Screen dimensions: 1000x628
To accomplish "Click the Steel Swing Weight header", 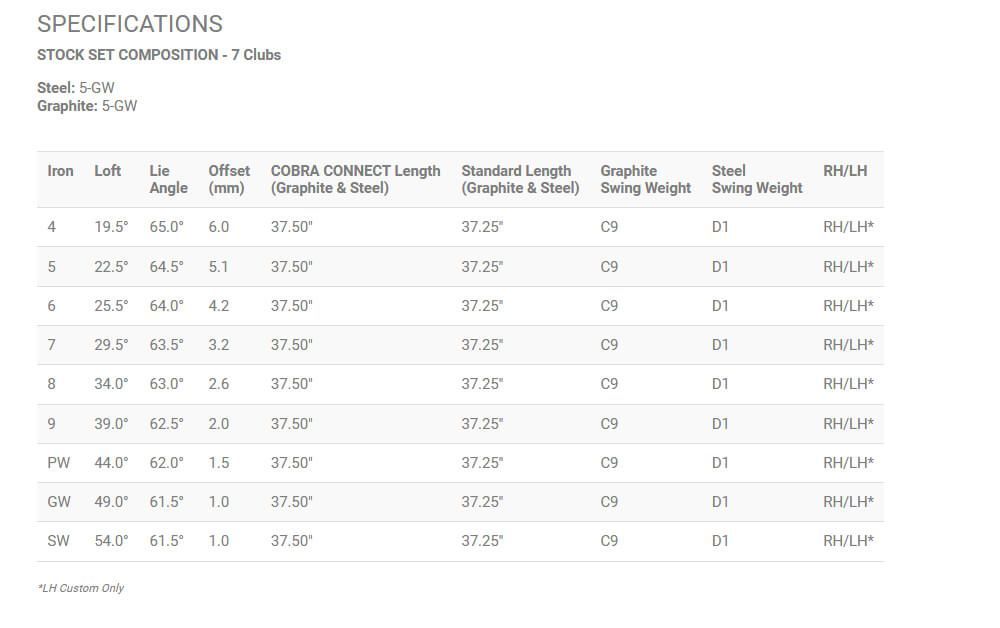I will point(757,179).
